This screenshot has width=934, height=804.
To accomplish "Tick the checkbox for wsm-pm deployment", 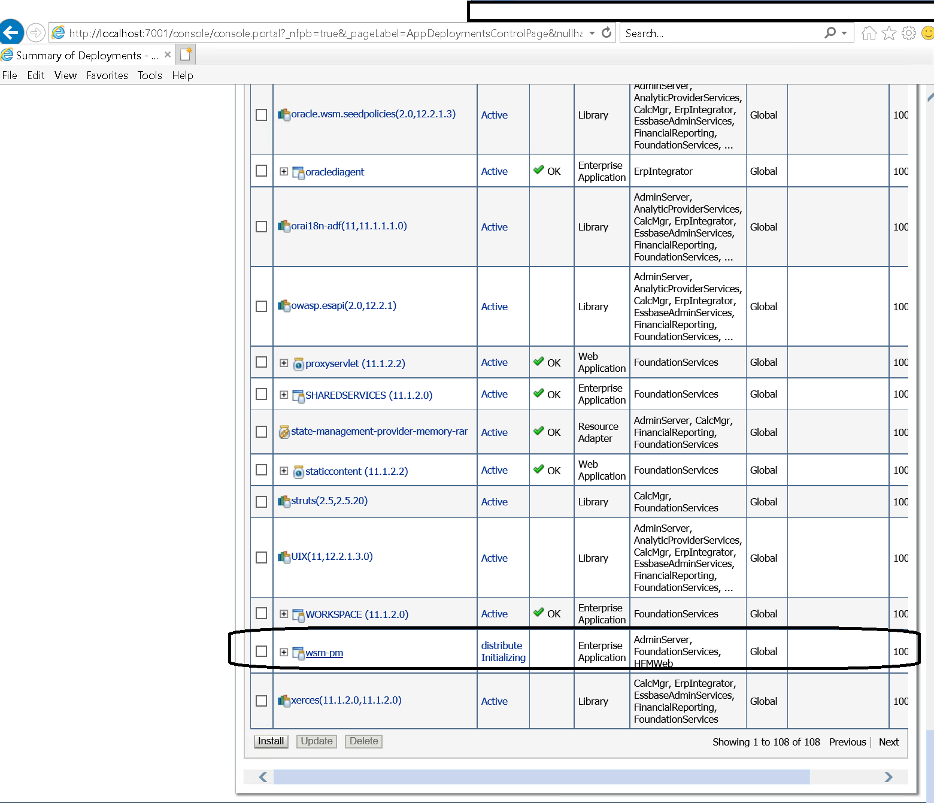I will pyautogui.click(x=261, y=652).
